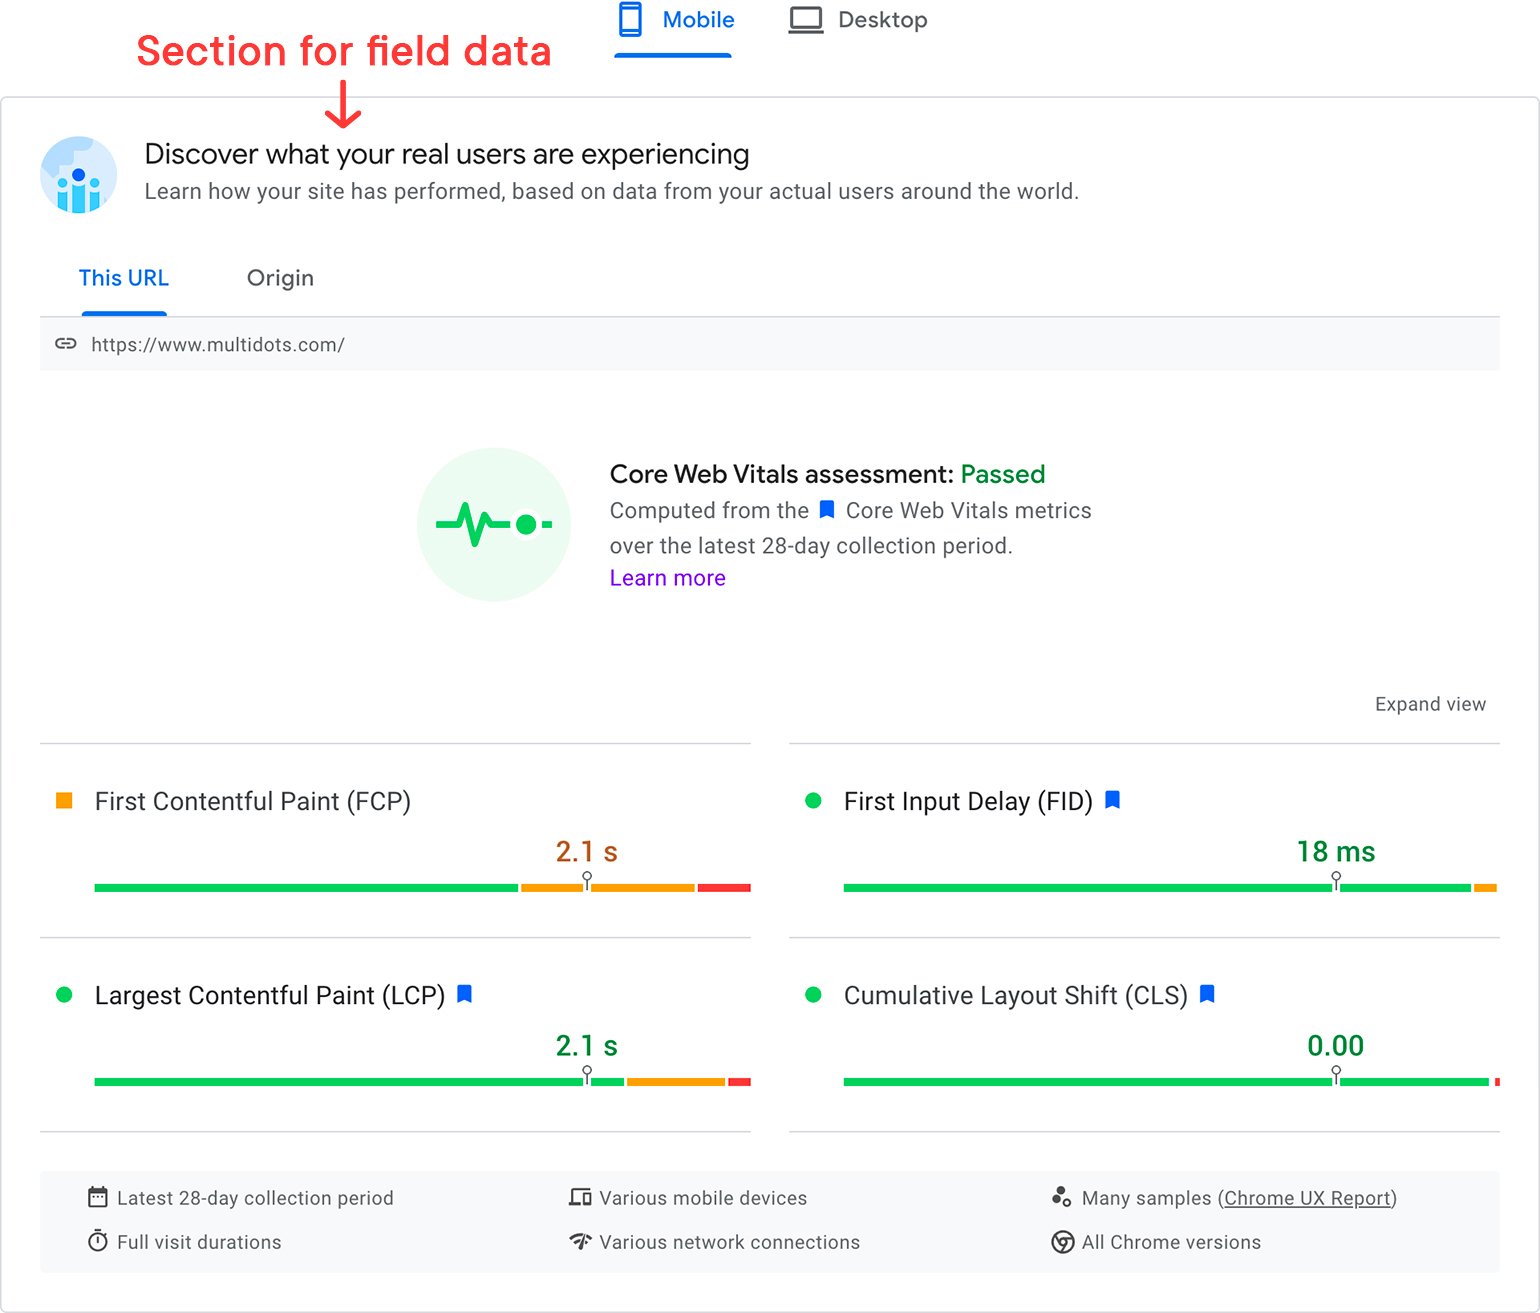Click the real users globe illustration
1540x1313 pixels.
point(79,175)
